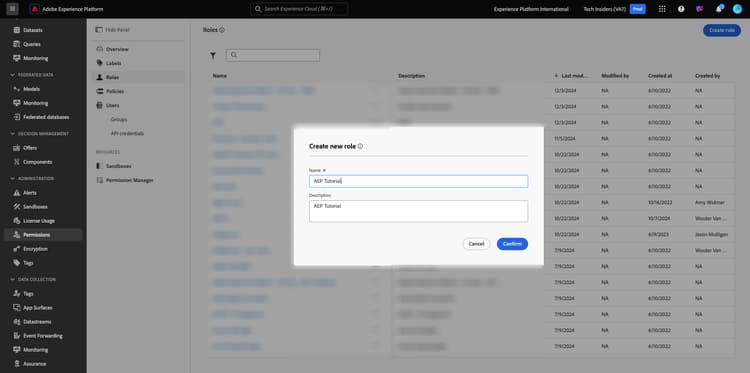The image size is (750, 373).
Task: Click the Name column header
Action: (x=220, y=76)
